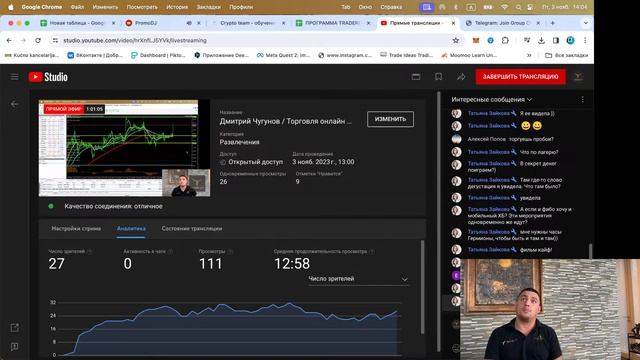Open the MetaMask fox extension
Screen dimensions: 640x360
(476, 40)
